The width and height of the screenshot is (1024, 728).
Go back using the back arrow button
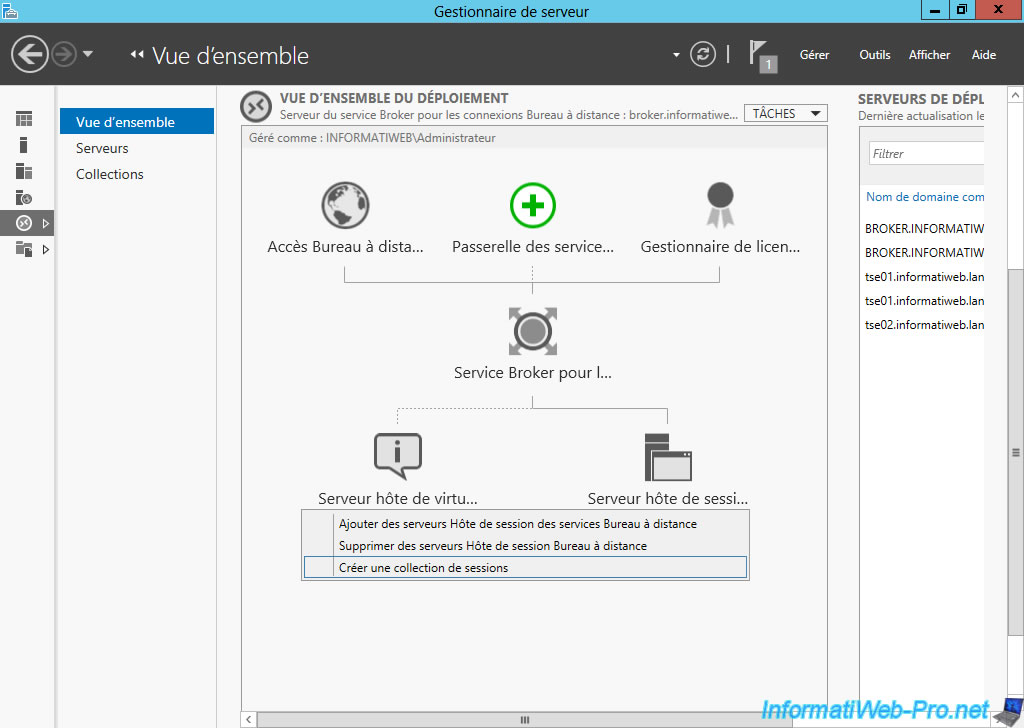click(x=31, y=54)
